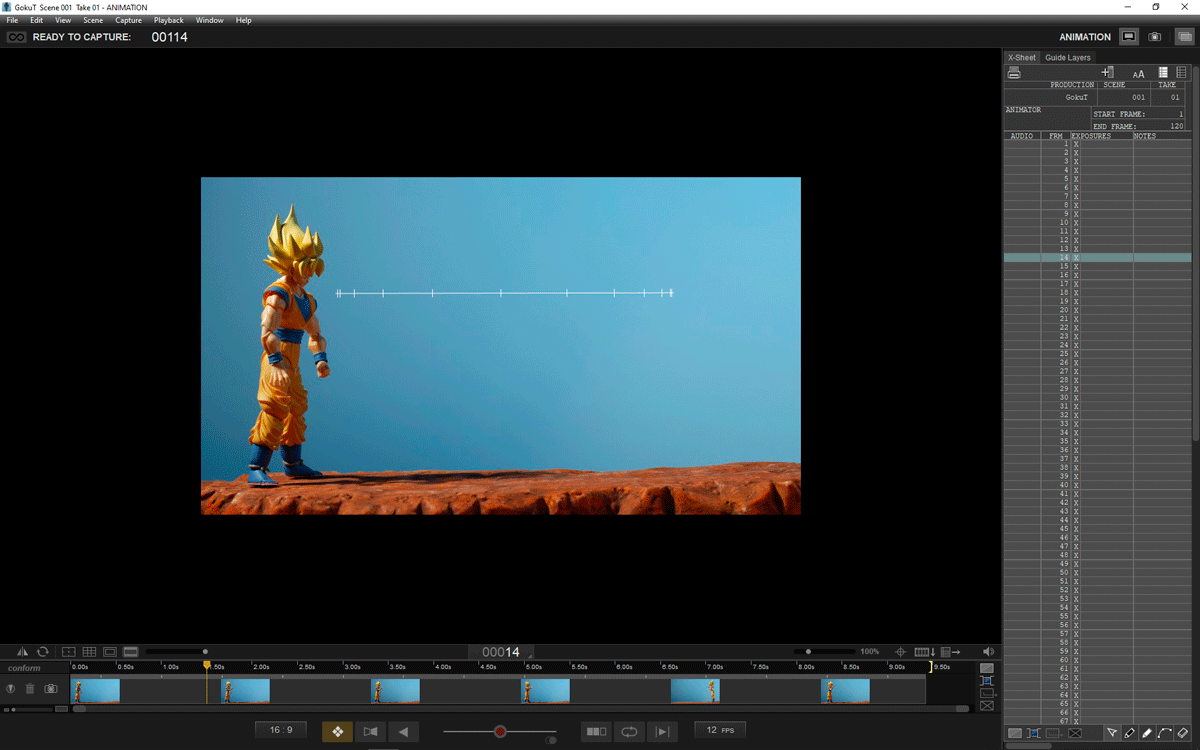The image size is (1200, 750).
Task: Adjust the 100% zoom slider
Action: (825, 652)
